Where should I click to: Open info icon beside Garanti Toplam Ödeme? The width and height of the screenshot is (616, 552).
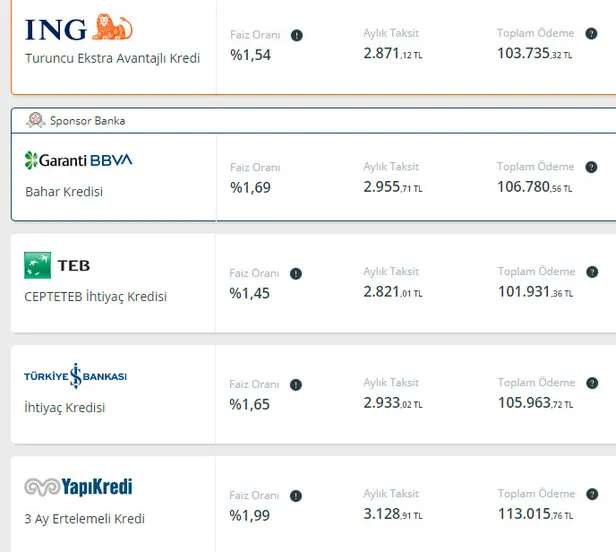click(591, 167)
